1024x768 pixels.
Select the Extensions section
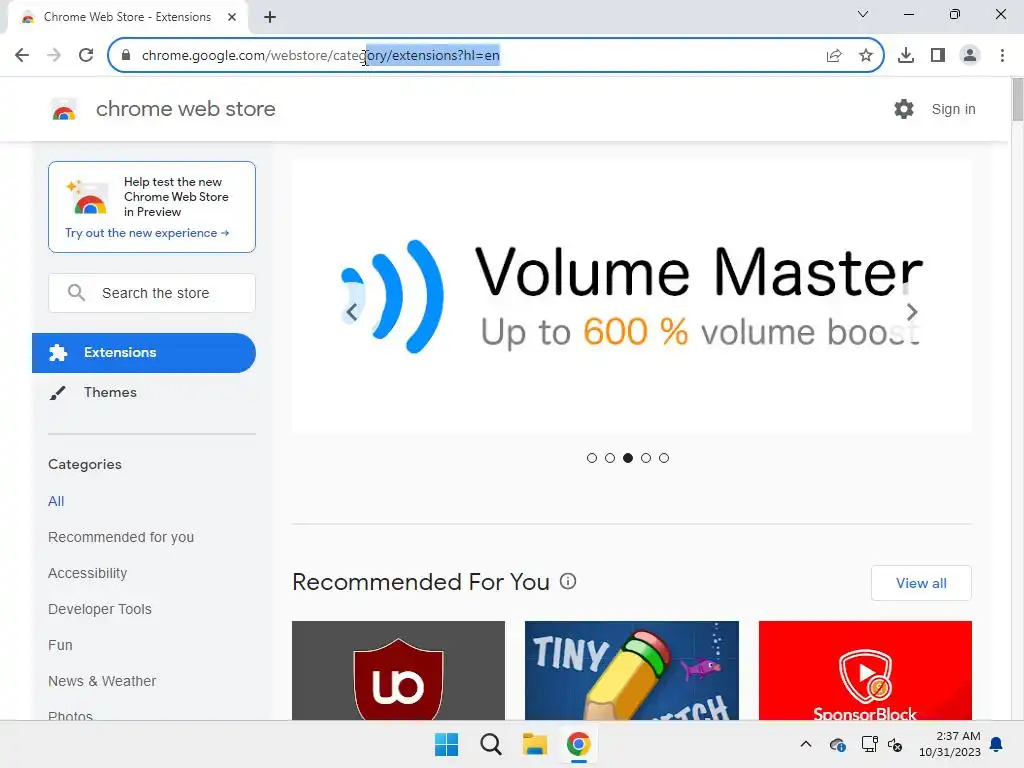tap(144, 353)
